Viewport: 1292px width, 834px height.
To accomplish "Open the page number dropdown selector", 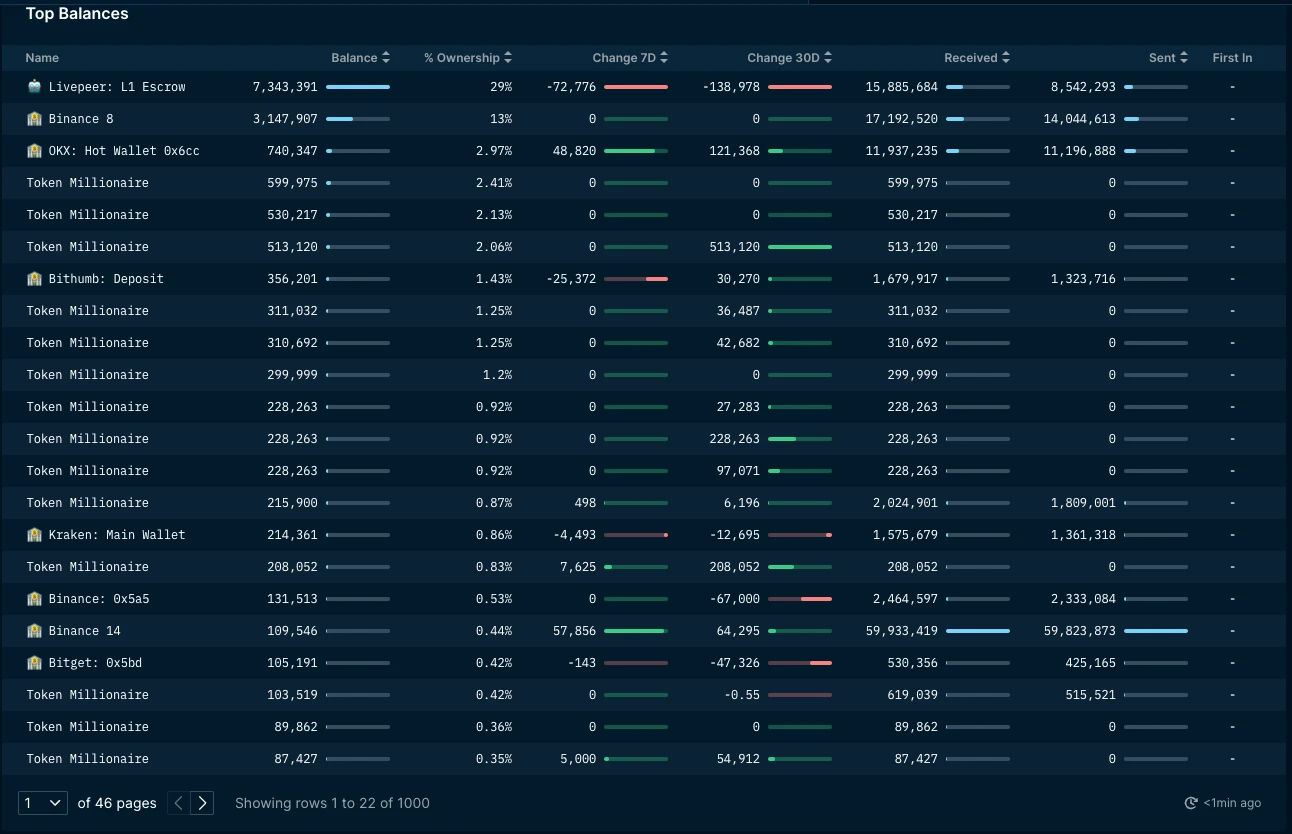I will coord(43,803).
